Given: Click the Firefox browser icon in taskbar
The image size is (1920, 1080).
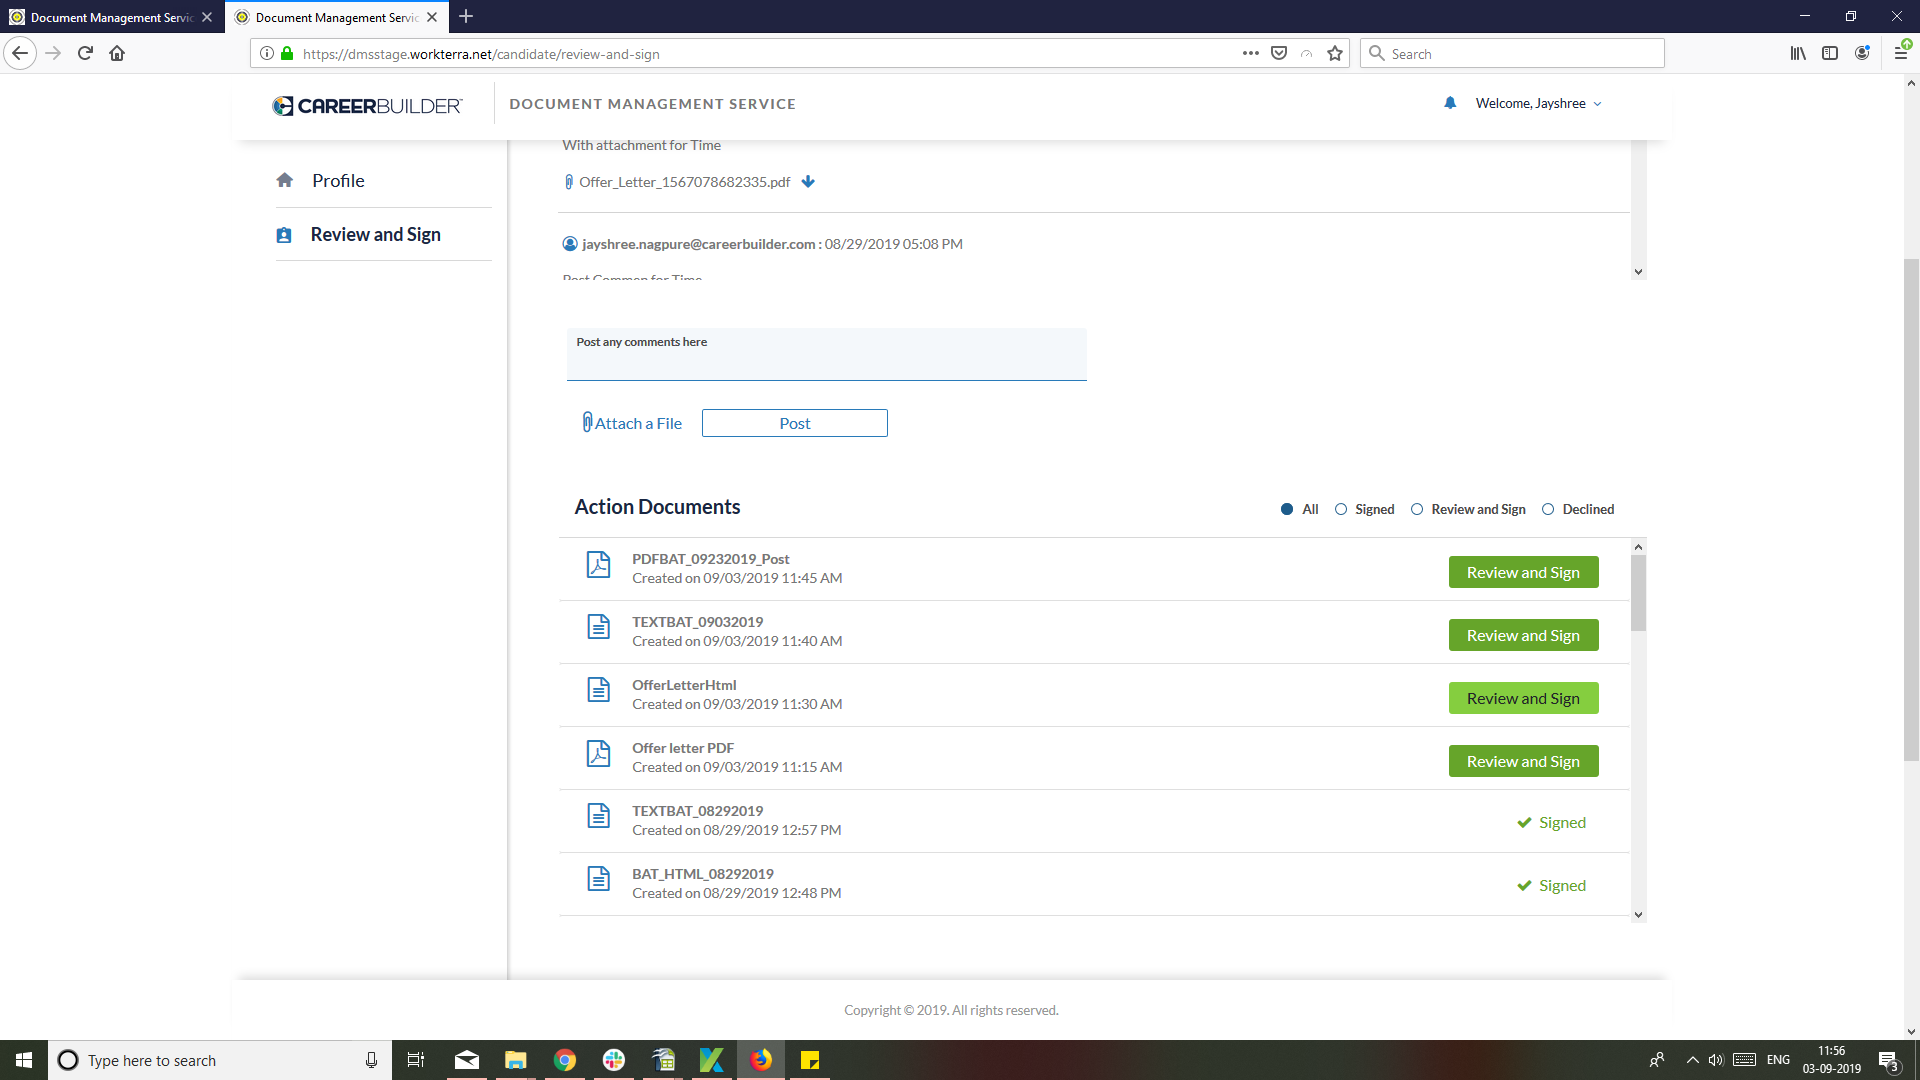Looking at the screenshot, I should [761, 1059].
